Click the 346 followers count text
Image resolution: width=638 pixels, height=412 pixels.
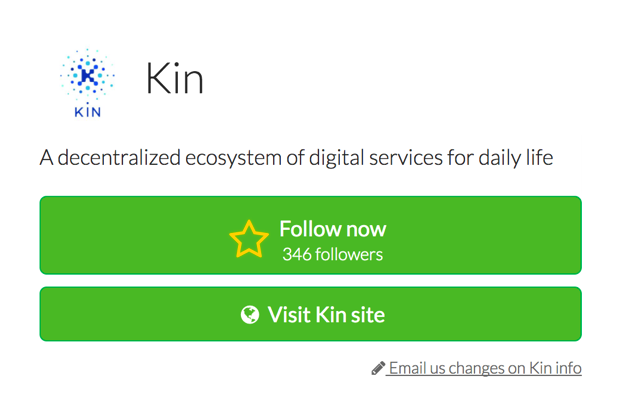[x=332, y=255]
